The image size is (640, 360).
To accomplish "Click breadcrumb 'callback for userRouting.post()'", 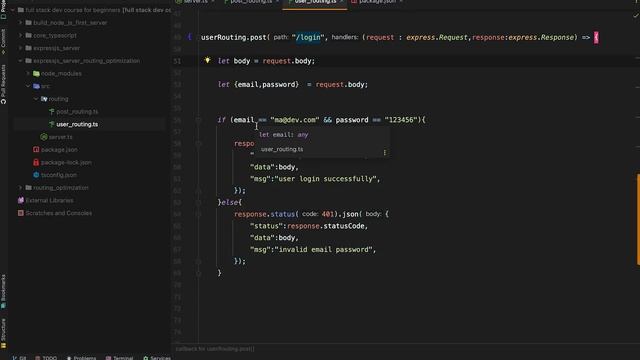I will pos(215,349).
